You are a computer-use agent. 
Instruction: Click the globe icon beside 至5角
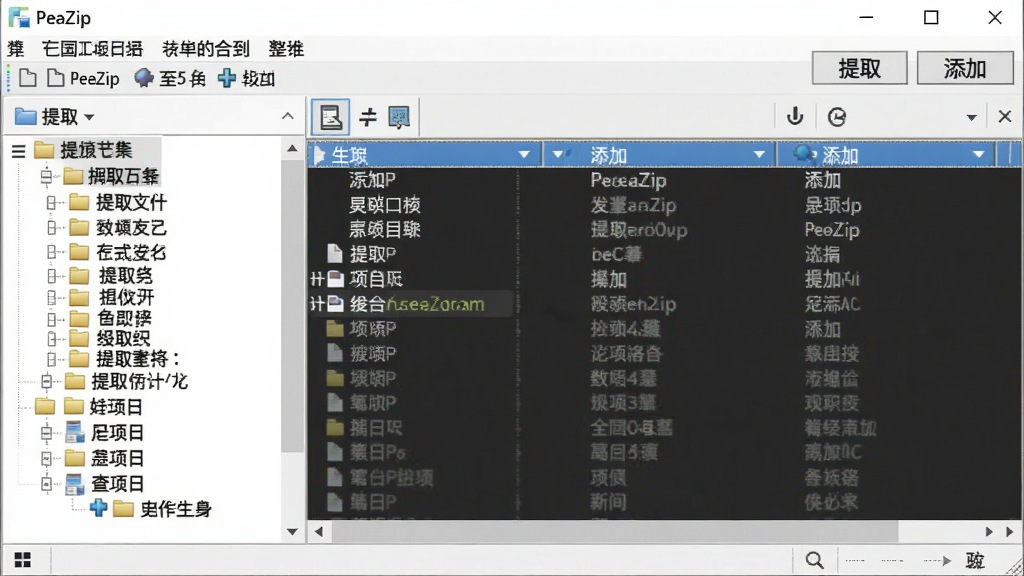tap(144, 78)
